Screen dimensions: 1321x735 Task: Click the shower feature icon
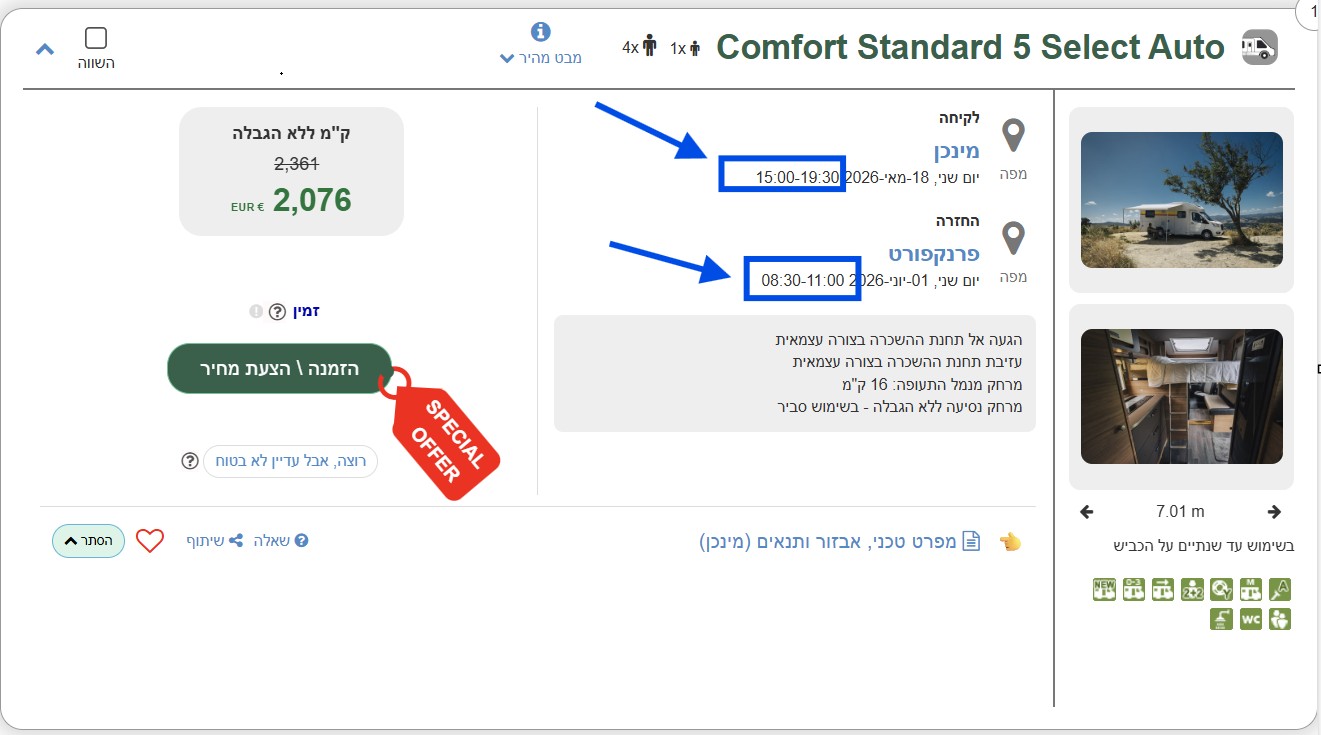point(1222,619)
